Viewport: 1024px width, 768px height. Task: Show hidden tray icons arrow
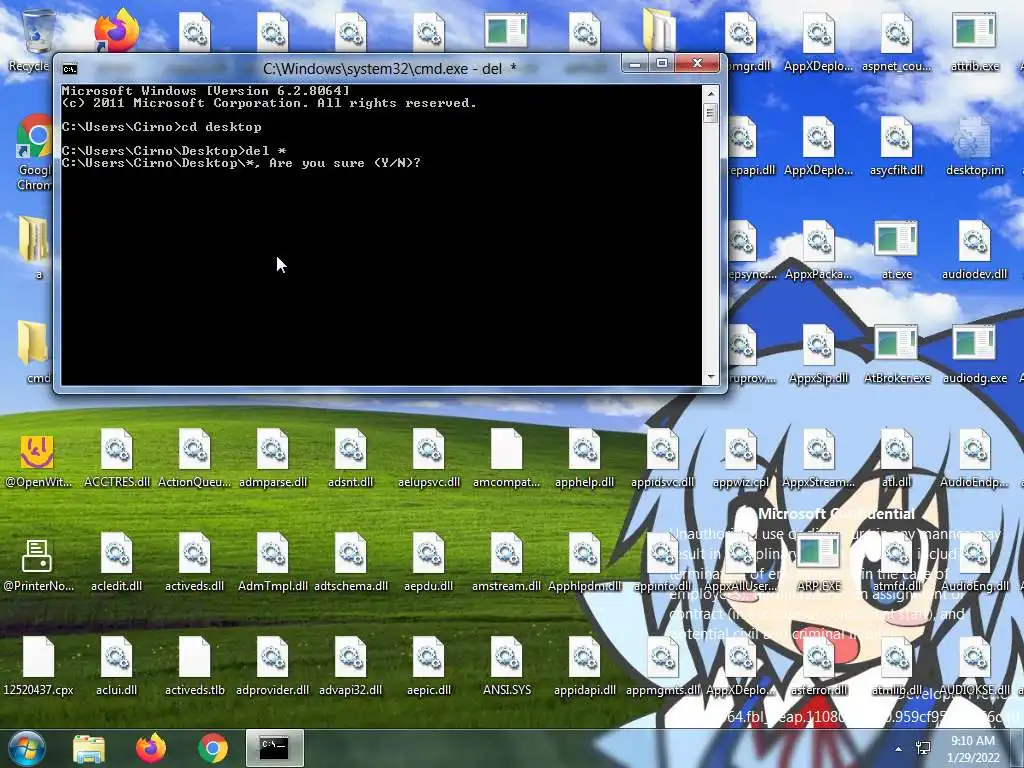tap(899, 749)
